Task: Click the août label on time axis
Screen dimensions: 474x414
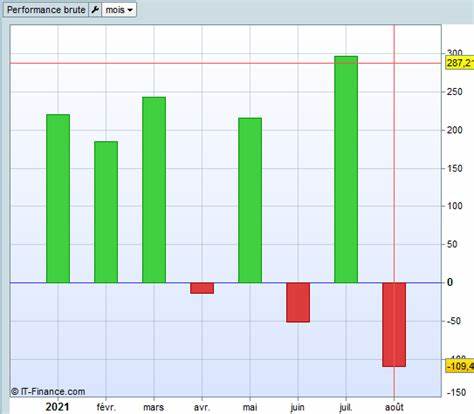Action: (394, 407)
